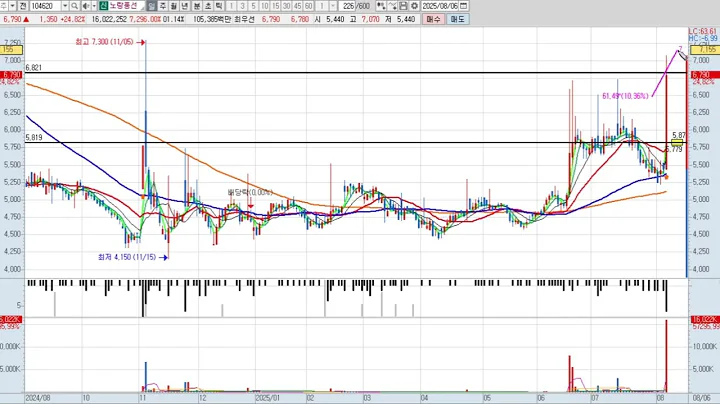
Task: Click 2024/08 label on time axis
Action: 38,398
